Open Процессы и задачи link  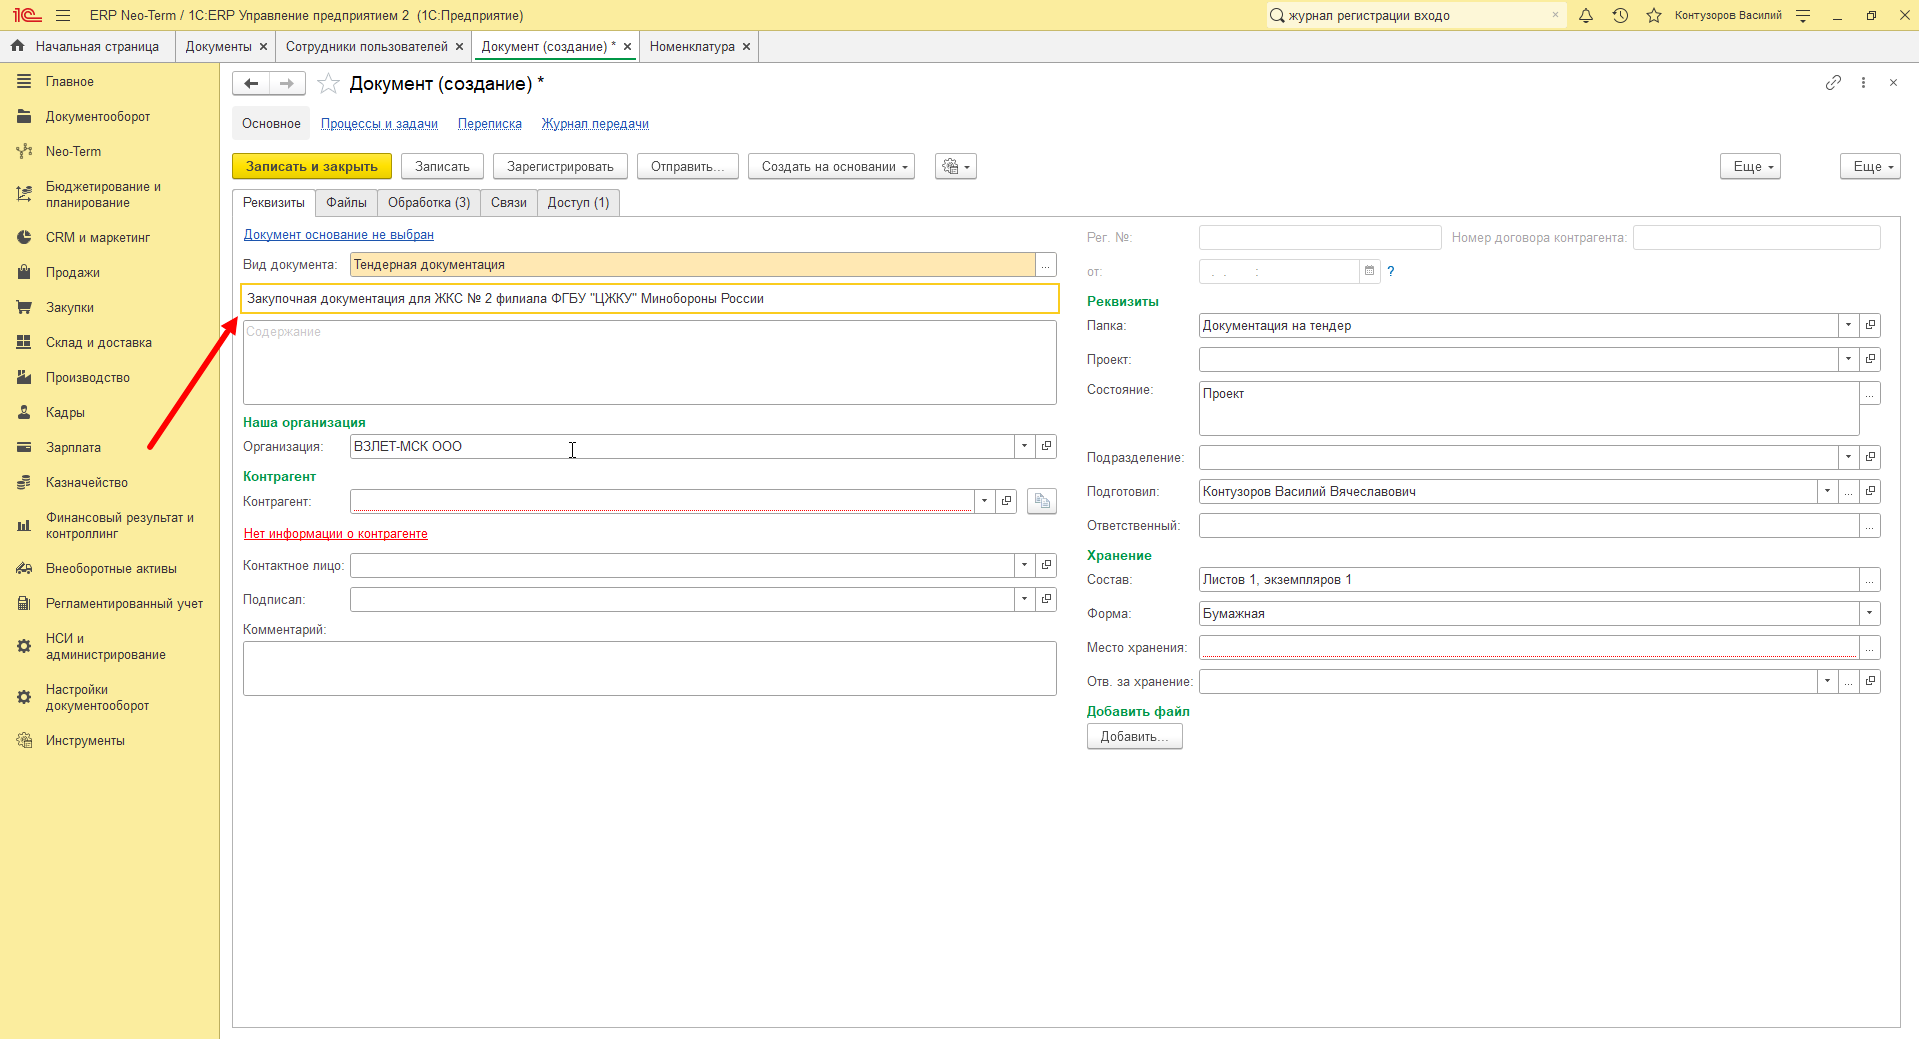coord(379,124)
